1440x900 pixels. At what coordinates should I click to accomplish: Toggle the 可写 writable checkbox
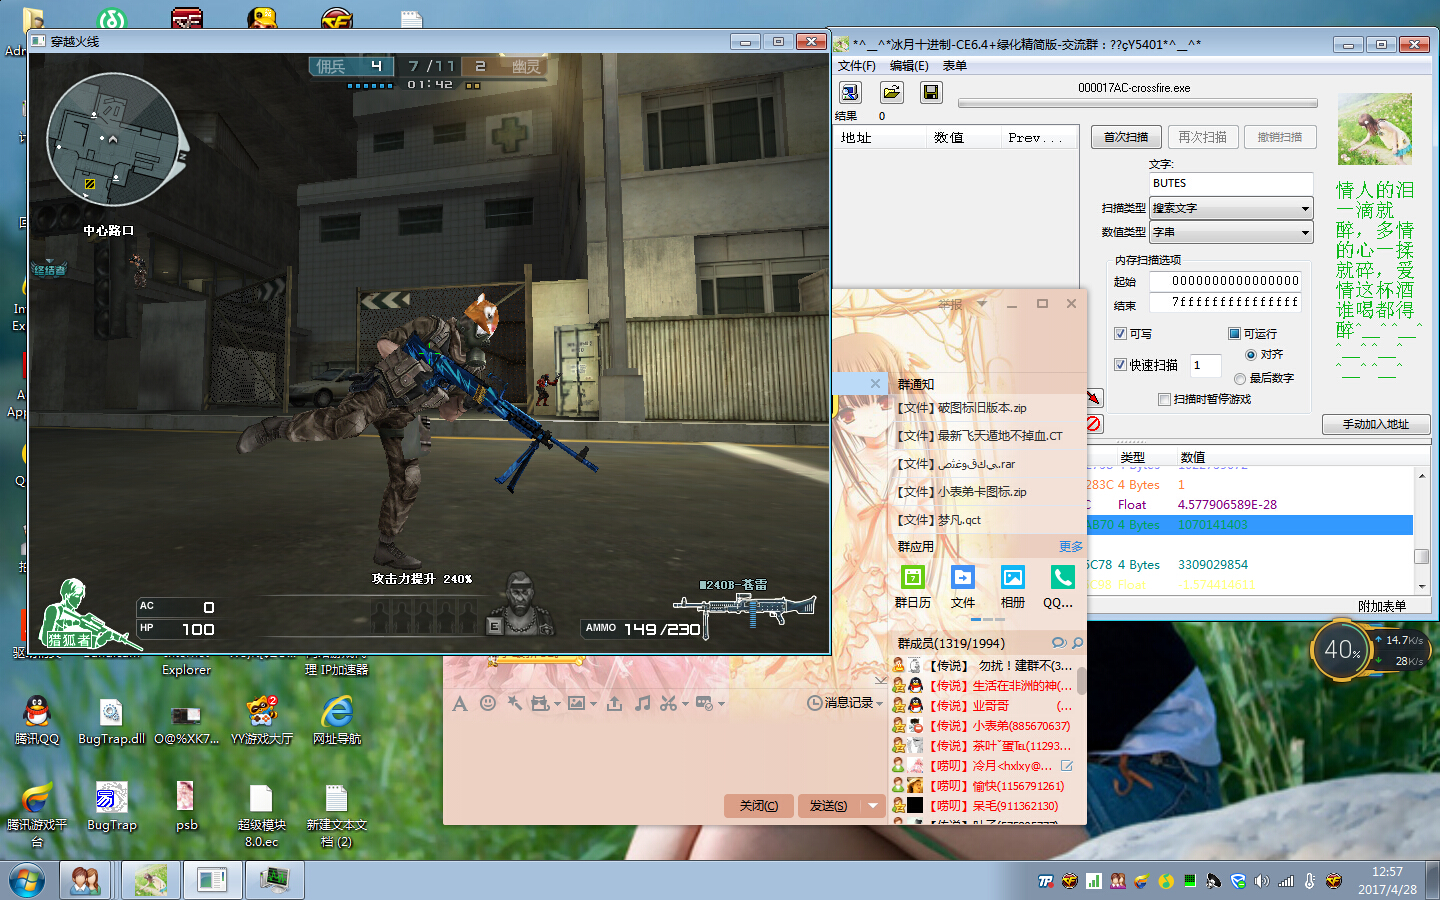[x=1120, y=334]
